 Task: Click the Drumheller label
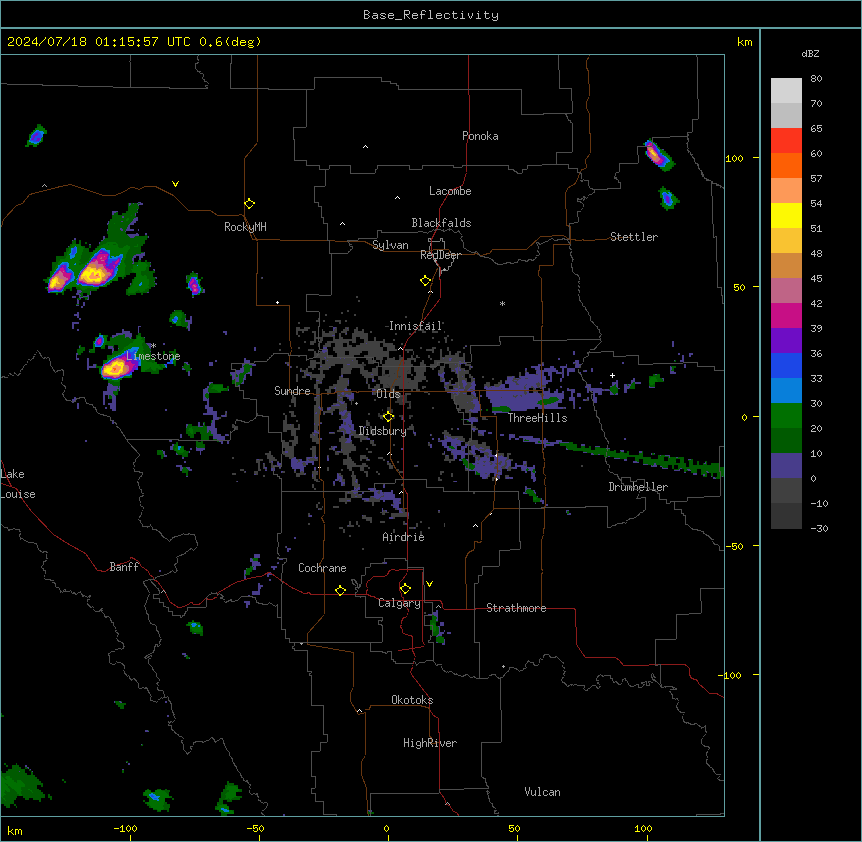click(x=638, y=487)
